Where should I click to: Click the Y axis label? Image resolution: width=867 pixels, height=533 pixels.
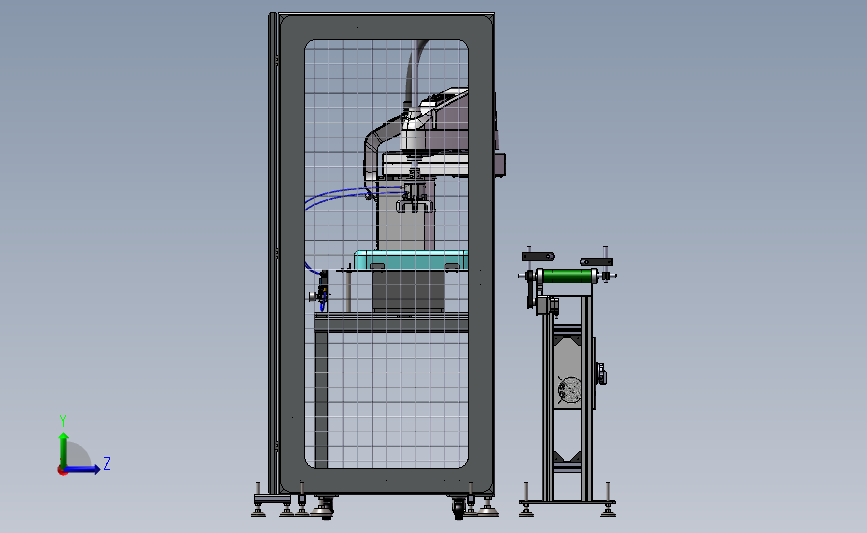point(63,421)
